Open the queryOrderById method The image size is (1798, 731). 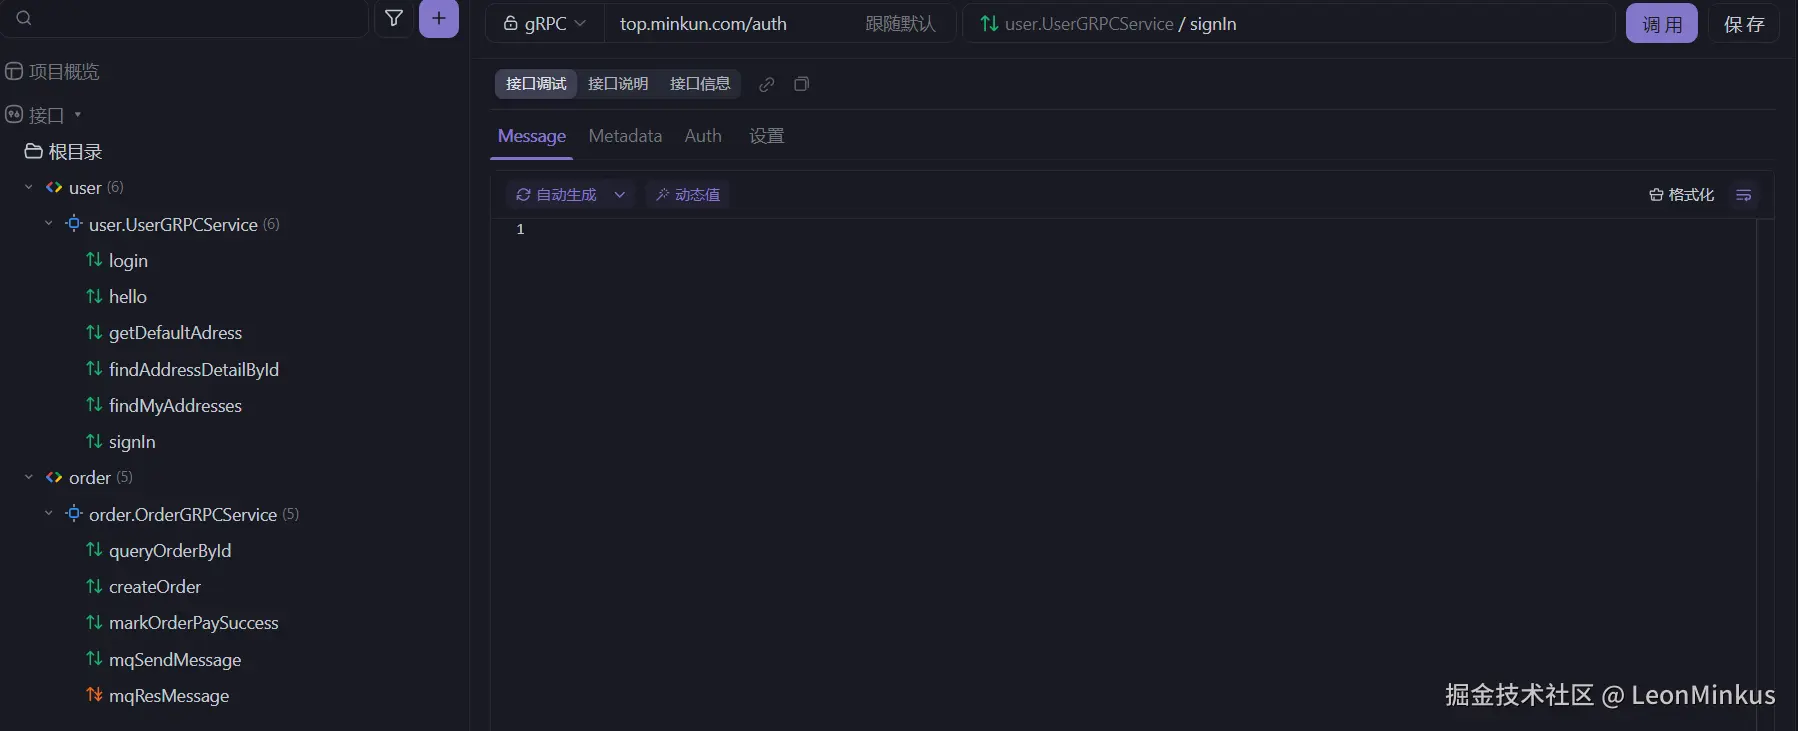pyautogui.click(x=170, y=550)
